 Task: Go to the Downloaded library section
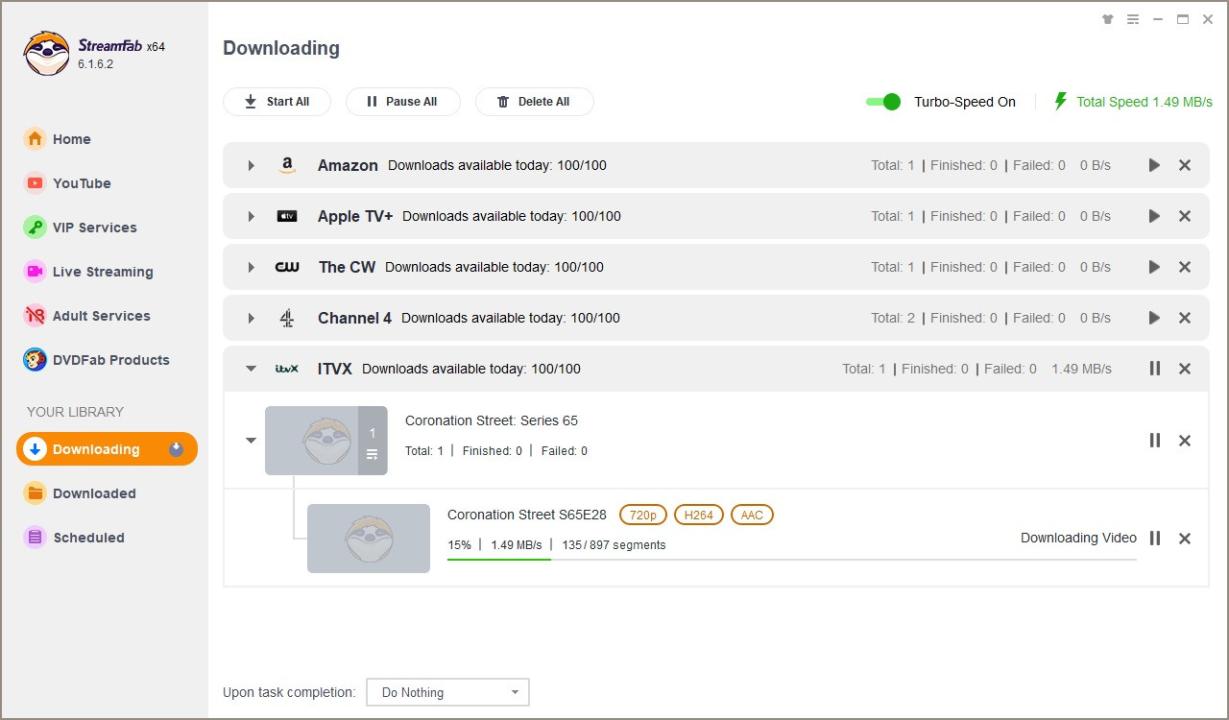click(x=94, y=493)
